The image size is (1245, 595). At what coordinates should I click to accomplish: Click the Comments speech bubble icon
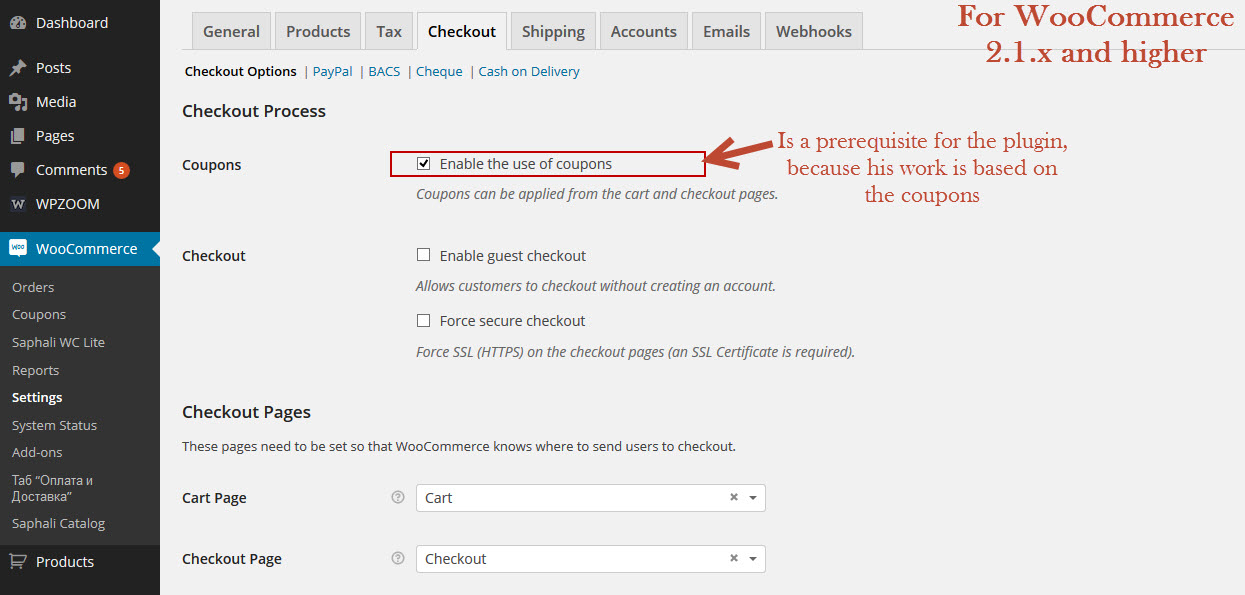pos(18,170)
